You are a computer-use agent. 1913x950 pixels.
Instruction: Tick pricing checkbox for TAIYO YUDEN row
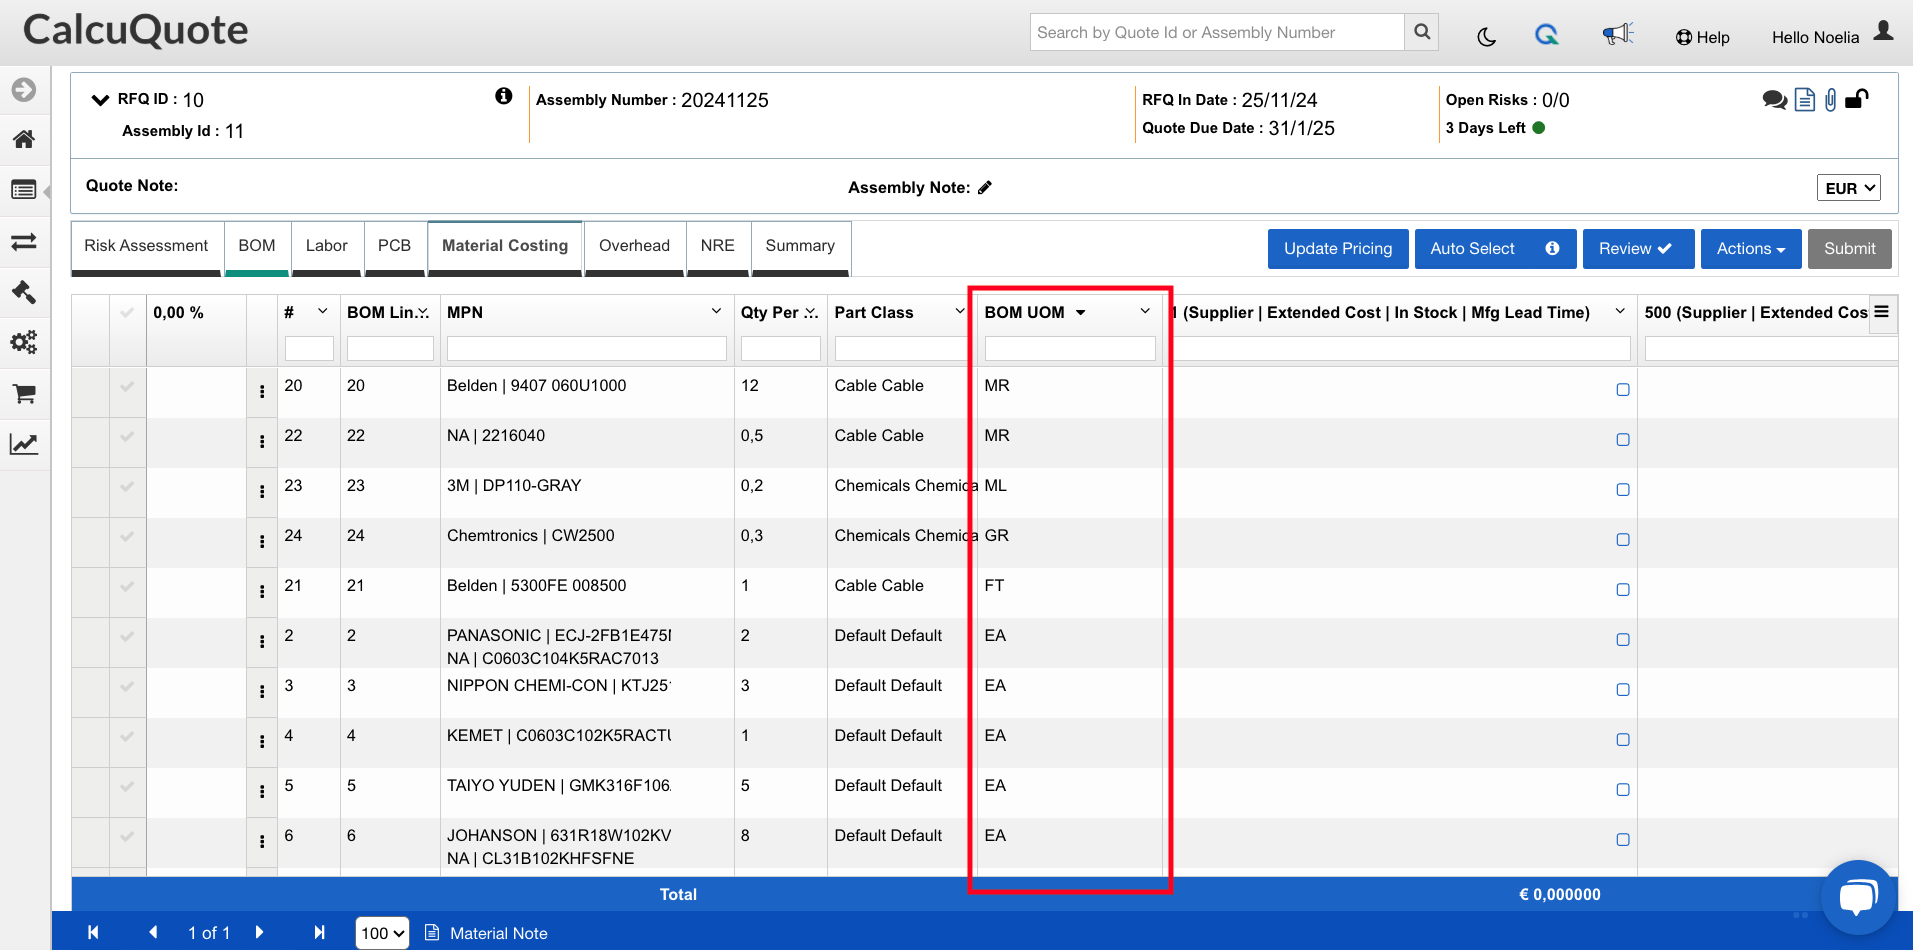click(1623, 790)
